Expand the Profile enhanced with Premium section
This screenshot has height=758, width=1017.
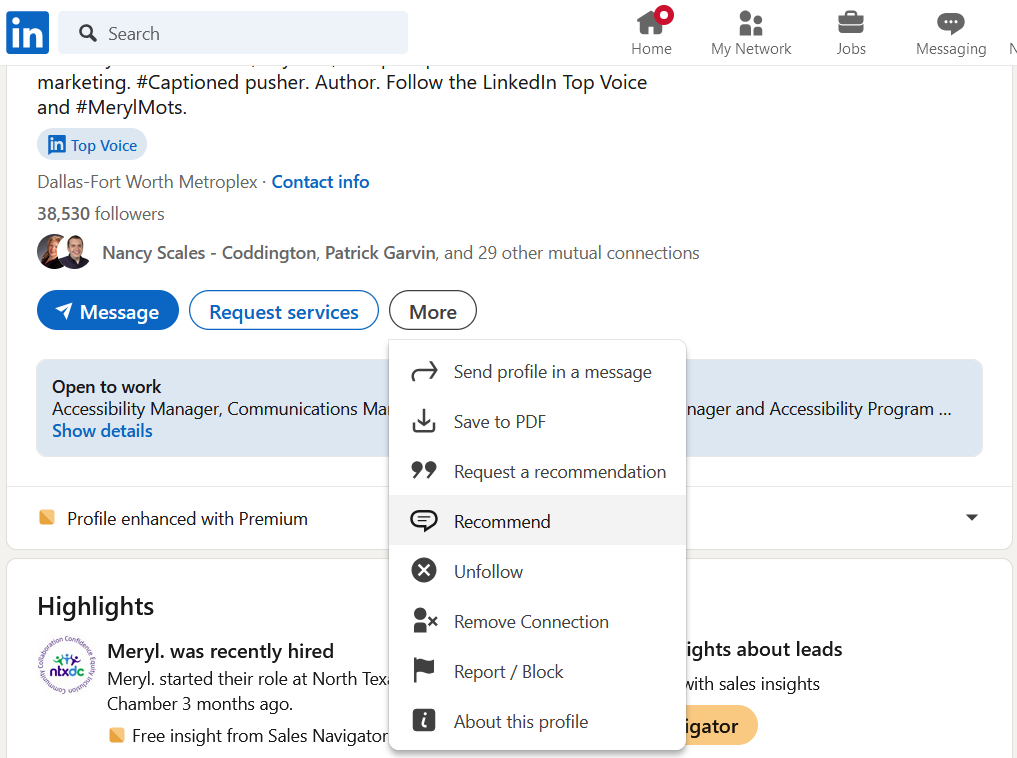[x=971, y=517]
